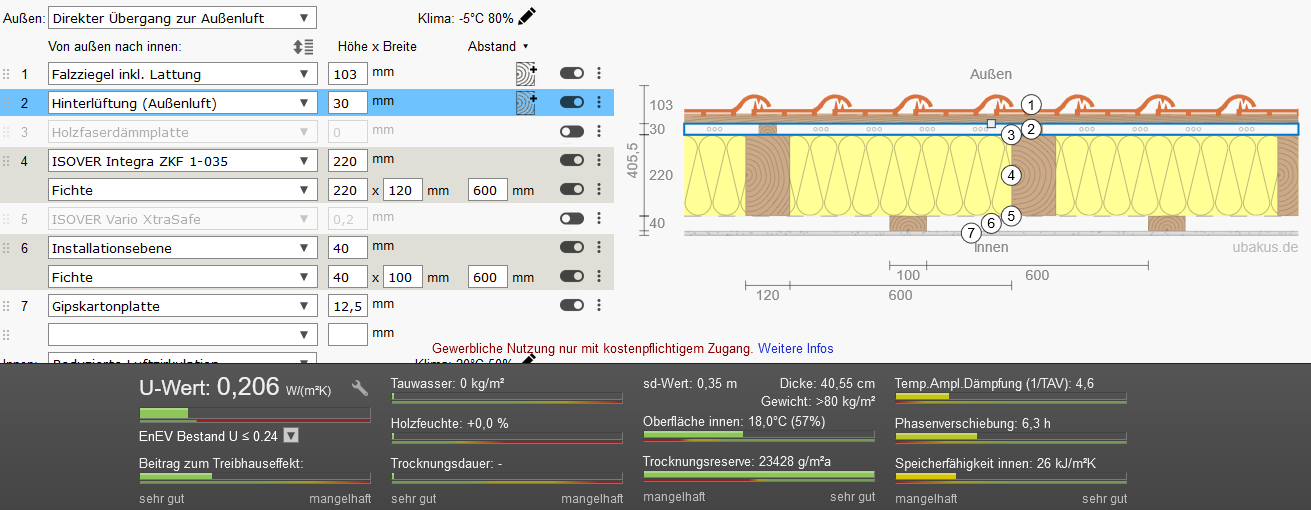Image resolution: width=1311 pixels, height=510 pixels.
Task: Click the wood-grain icon on the Hinterlüftung row
Action: click(x=526, y=102)
